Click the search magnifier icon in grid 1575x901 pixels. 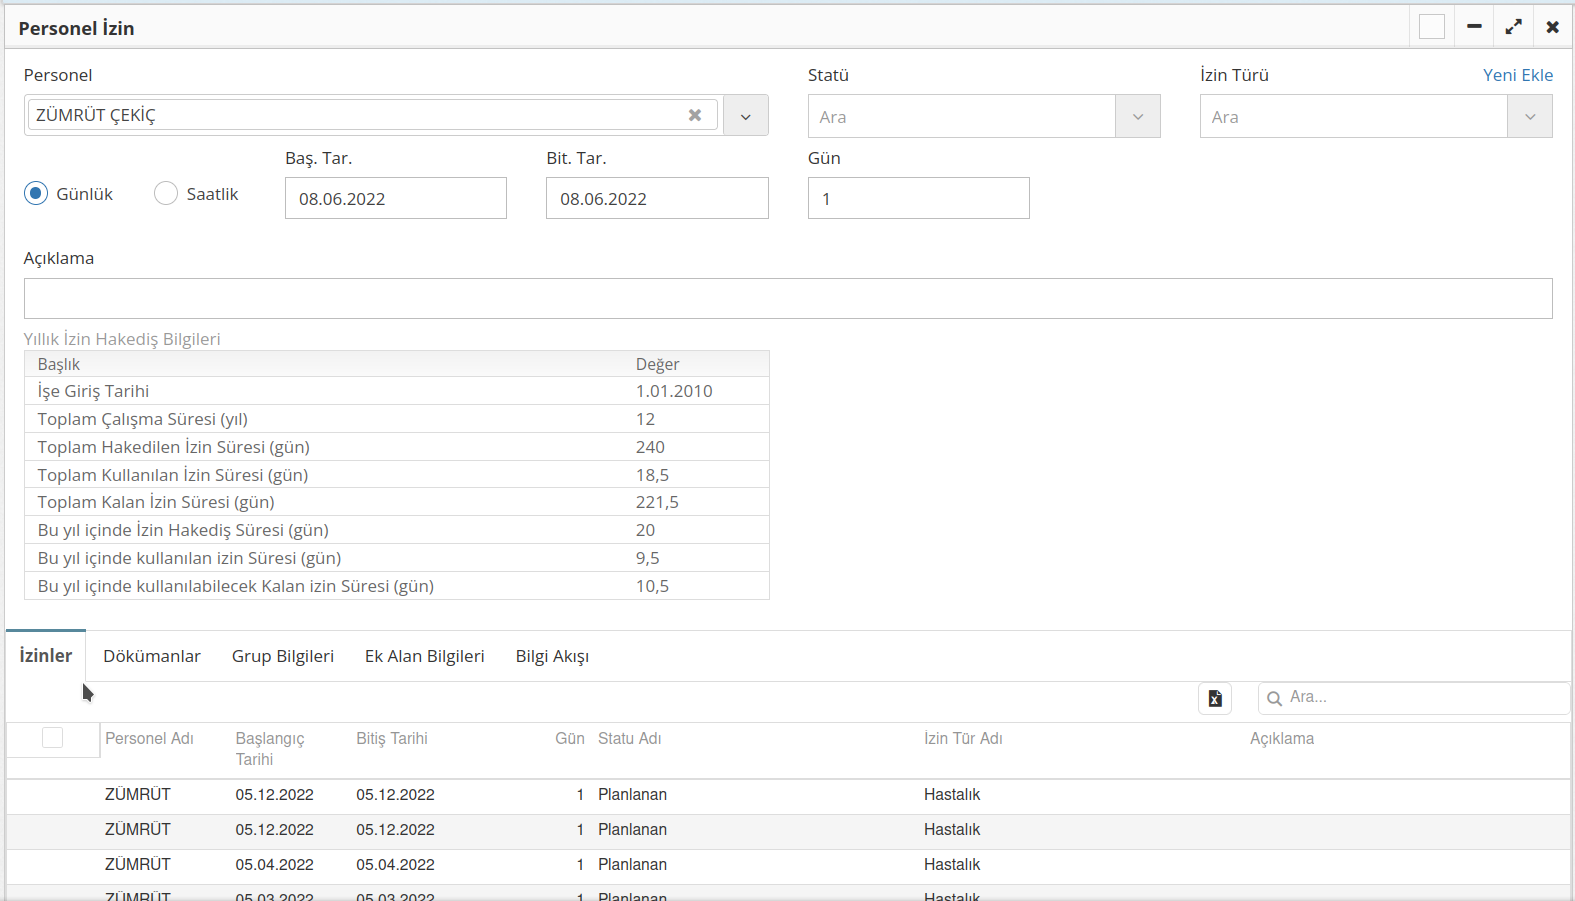pos(1274,698)
